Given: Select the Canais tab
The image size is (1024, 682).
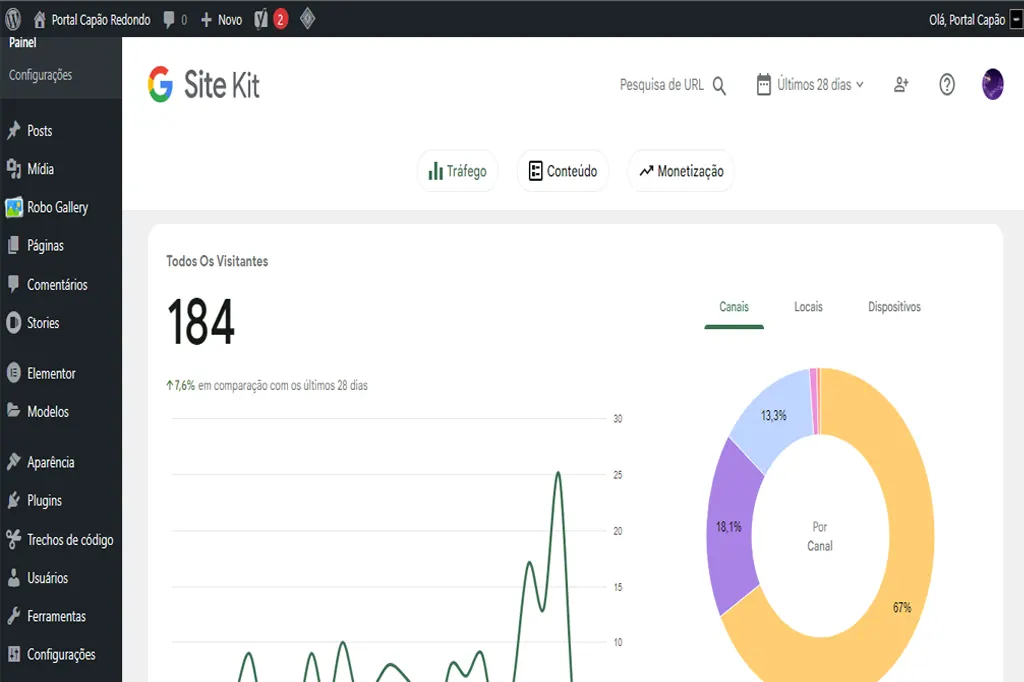Looking at the screenshot, I should [x=734, y=307].
